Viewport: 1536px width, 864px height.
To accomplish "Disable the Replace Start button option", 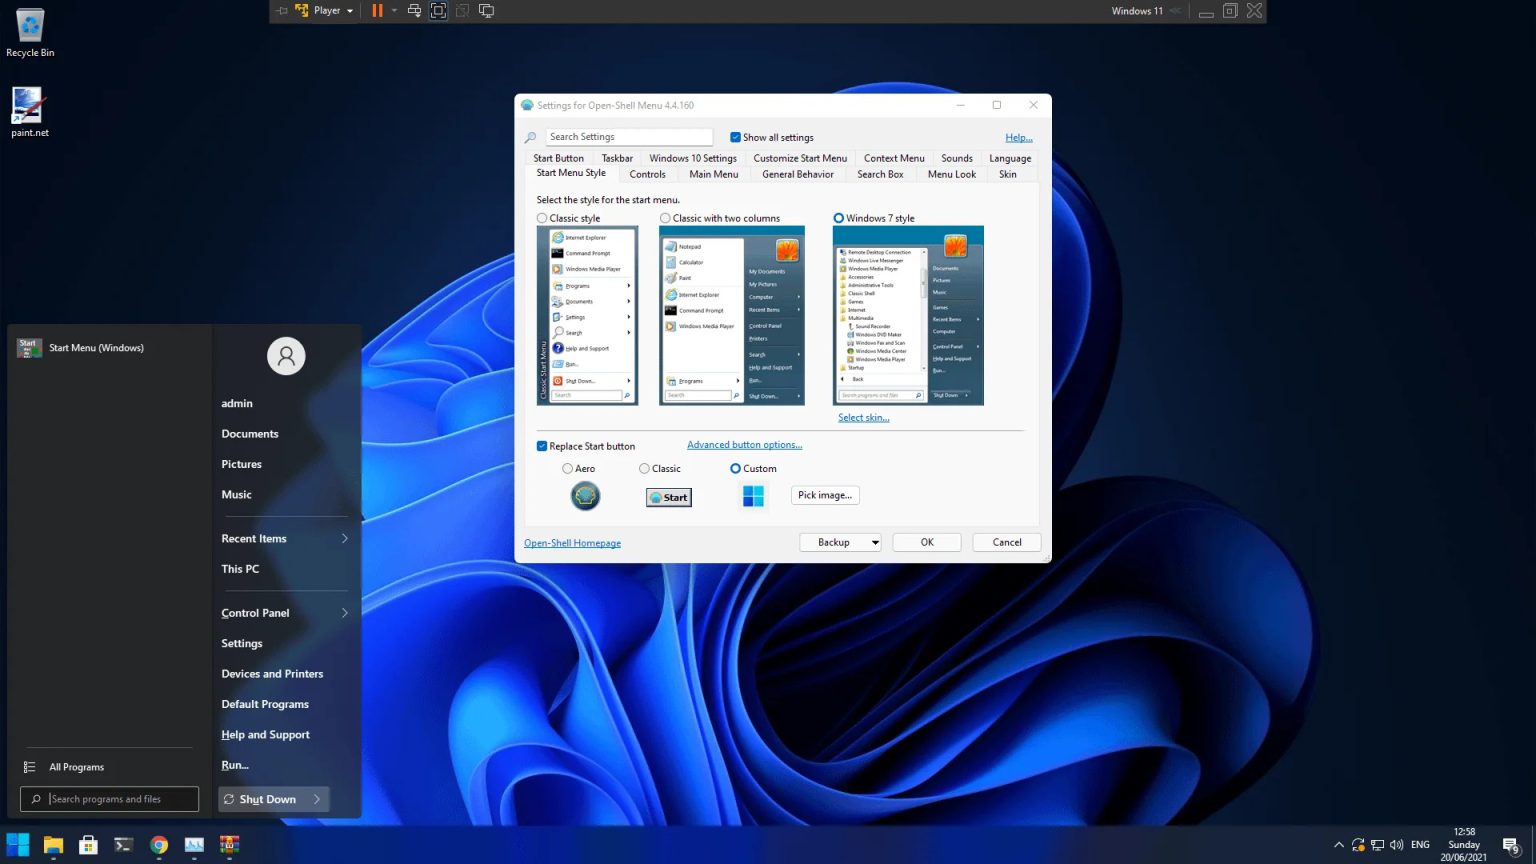I will [x=541, y=446].
